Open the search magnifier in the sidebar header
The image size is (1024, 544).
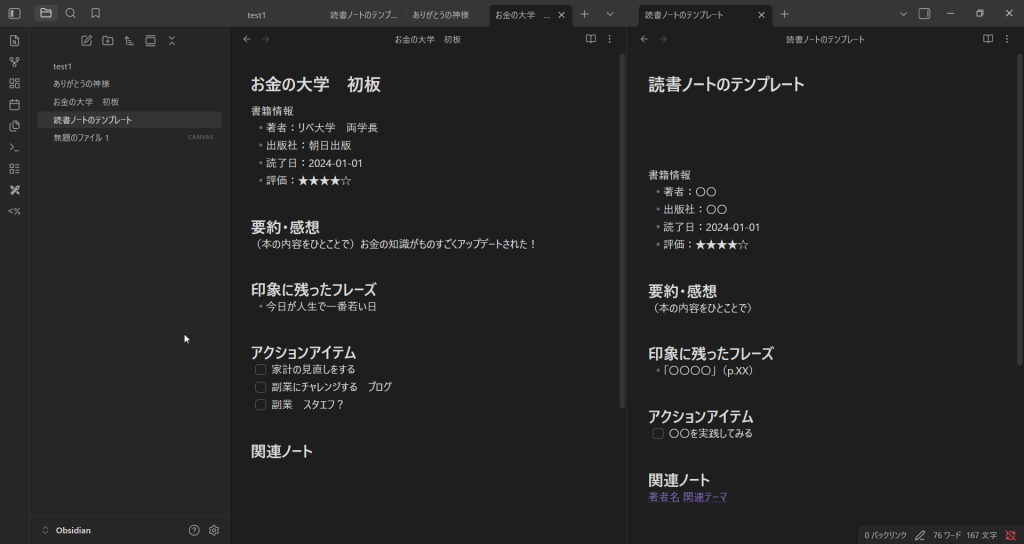(71, 13)
